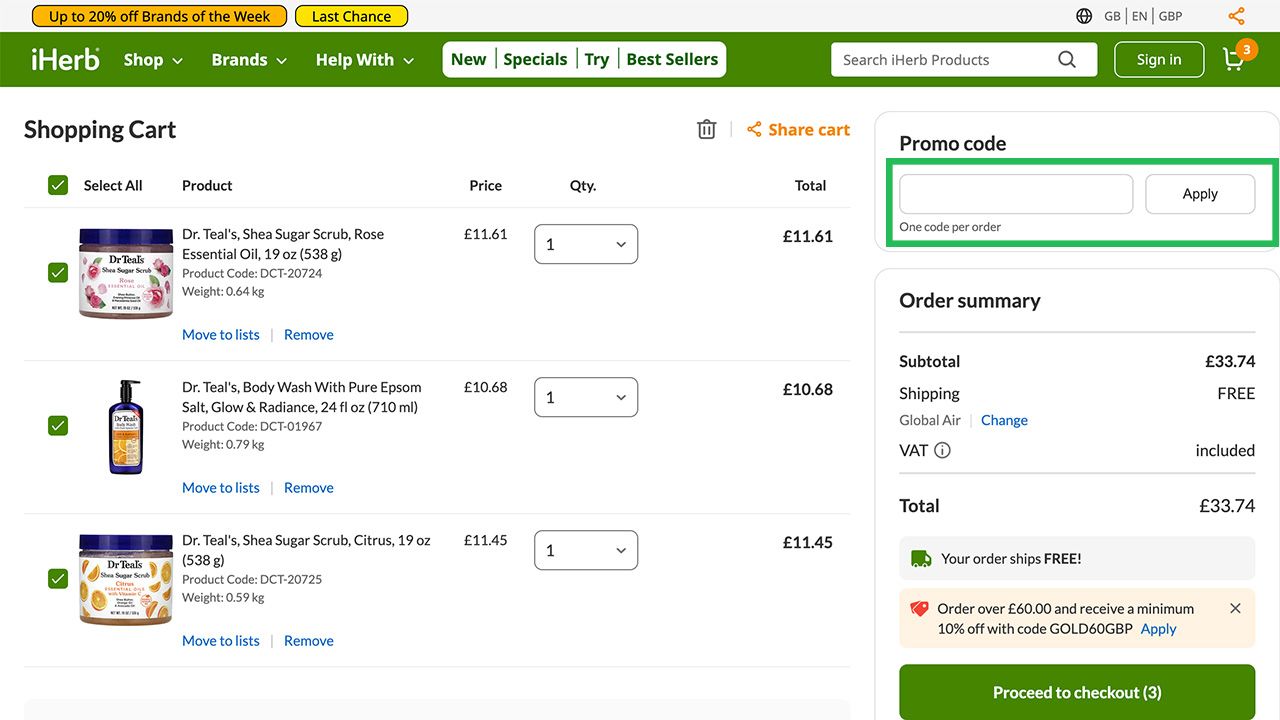Open the Dr Teal's Body Wash thumbnail
Screen dimensions: 1280x720
coord(126,426)
